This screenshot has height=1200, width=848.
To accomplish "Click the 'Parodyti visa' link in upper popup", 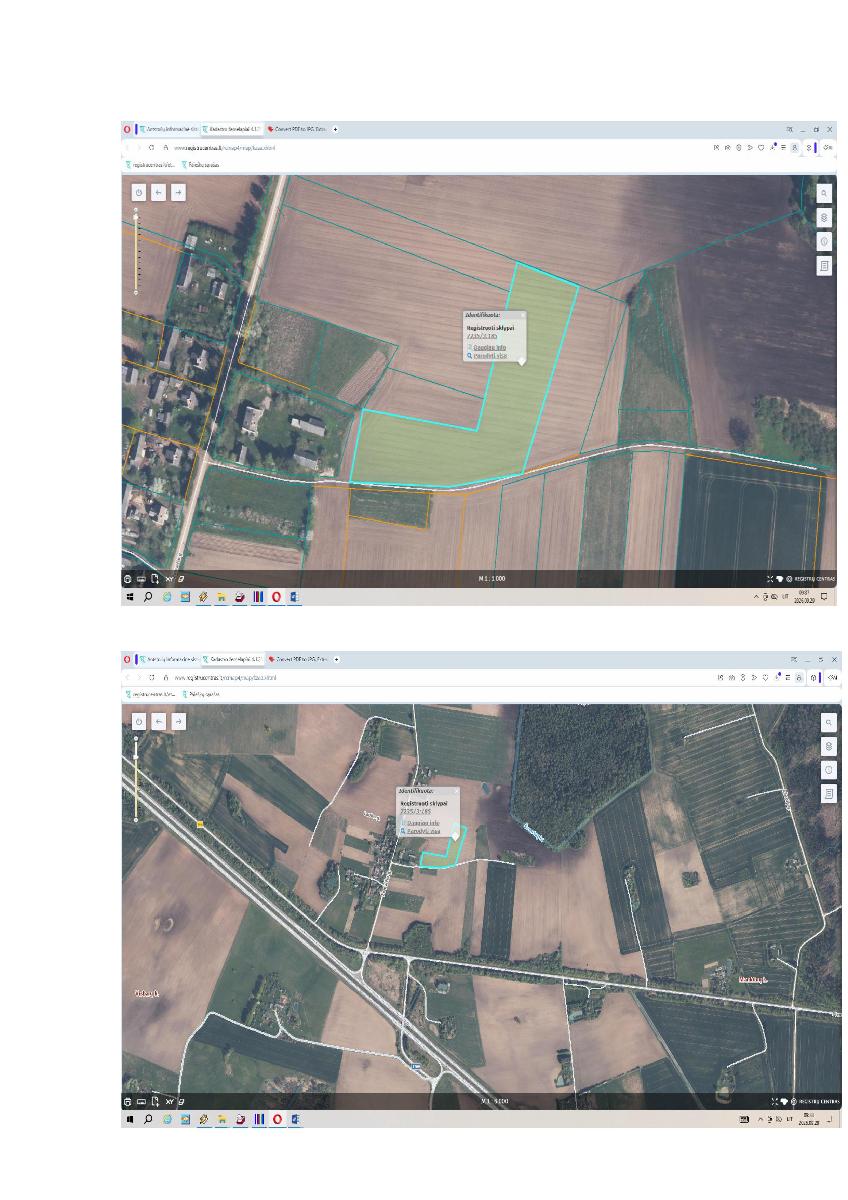I will point(489,355).
